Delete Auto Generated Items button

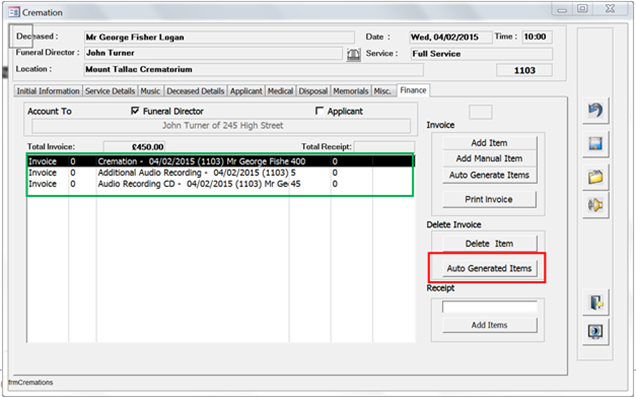click(x=489, y=268)
